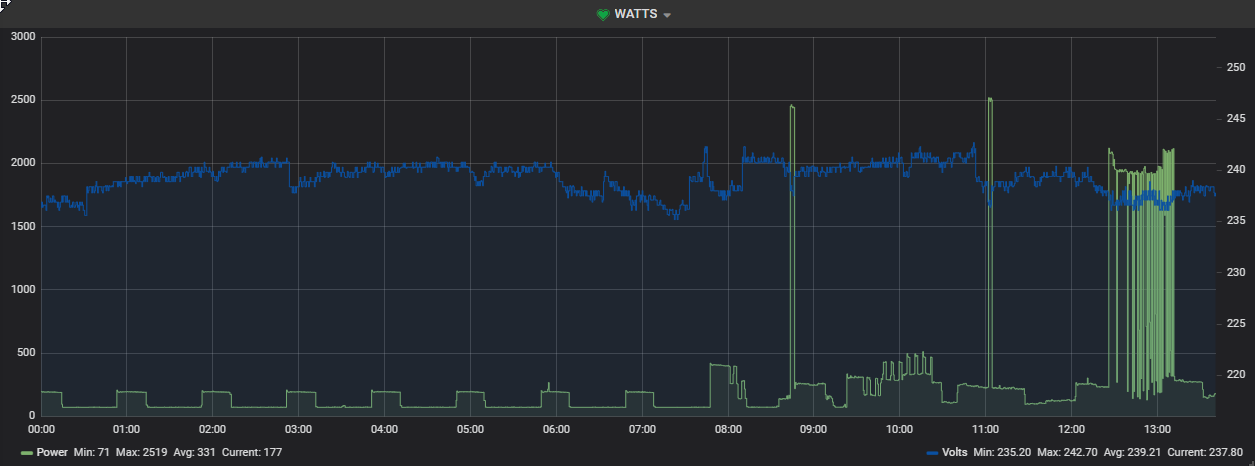Image resolution: width=1255 pixels, height=466 pixels.
Task: Click the green Power legend color swatch
Action: (27, 453)
